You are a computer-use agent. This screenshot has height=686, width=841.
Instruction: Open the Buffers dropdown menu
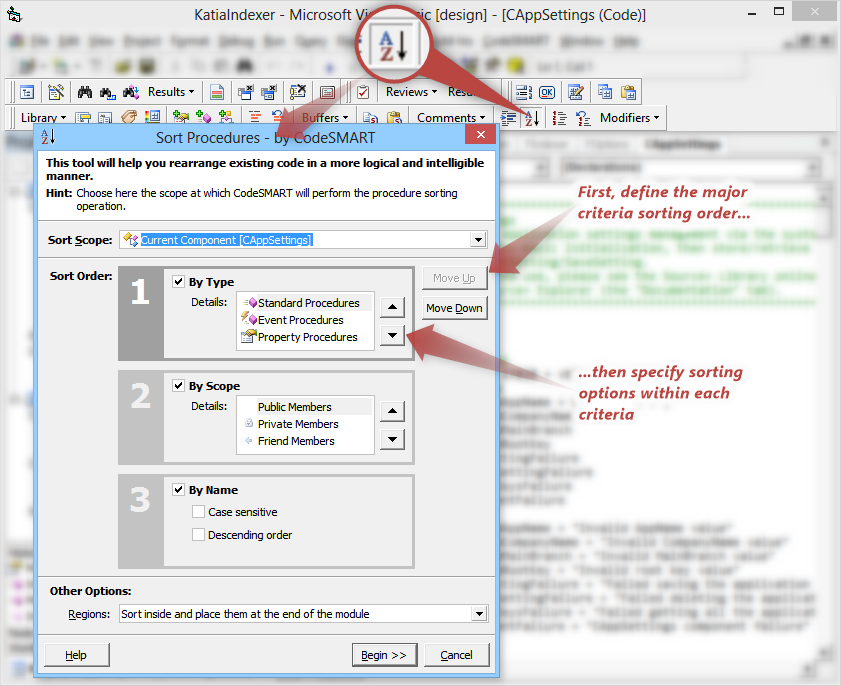tap(325, 117)
